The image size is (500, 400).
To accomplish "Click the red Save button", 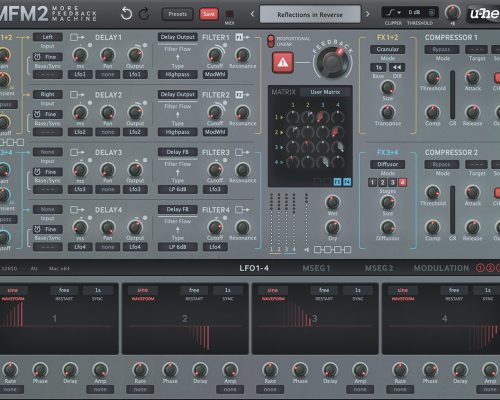I will (x=209, y=14).
